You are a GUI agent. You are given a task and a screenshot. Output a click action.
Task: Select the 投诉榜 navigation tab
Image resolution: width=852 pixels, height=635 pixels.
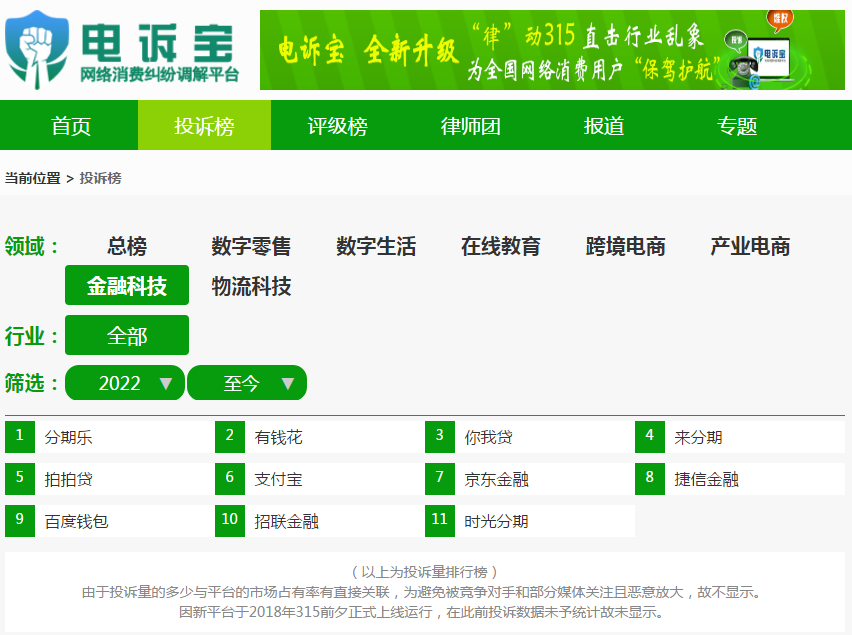point(204,125)
